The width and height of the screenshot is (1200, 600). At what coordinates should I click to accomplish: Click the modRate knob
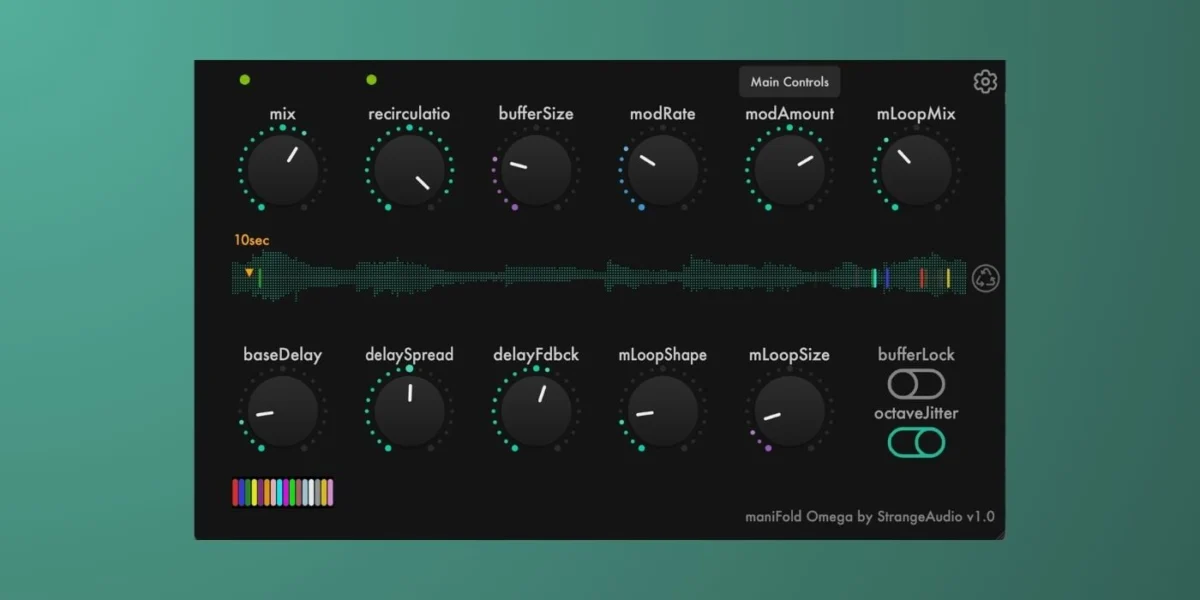click(x=662, y=170)
